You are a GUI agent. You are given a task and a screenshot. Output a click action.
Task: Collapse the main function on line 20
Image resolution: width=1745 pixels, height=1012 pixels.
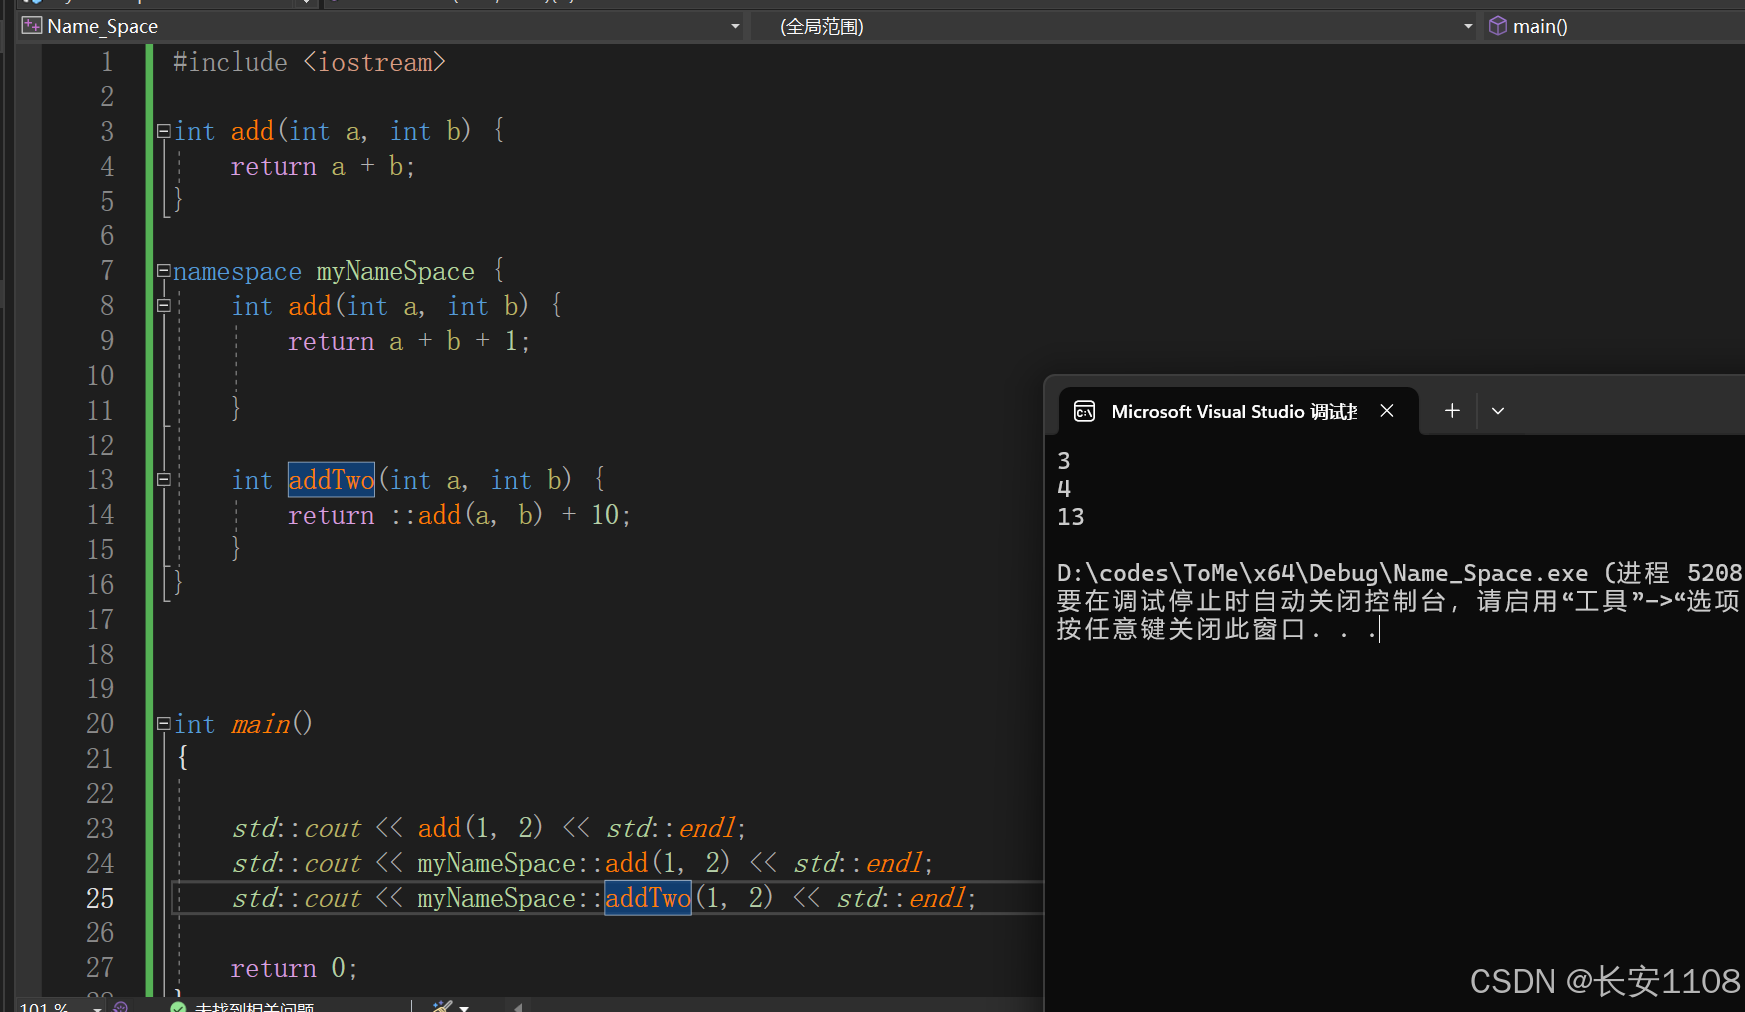click(164, 723)
